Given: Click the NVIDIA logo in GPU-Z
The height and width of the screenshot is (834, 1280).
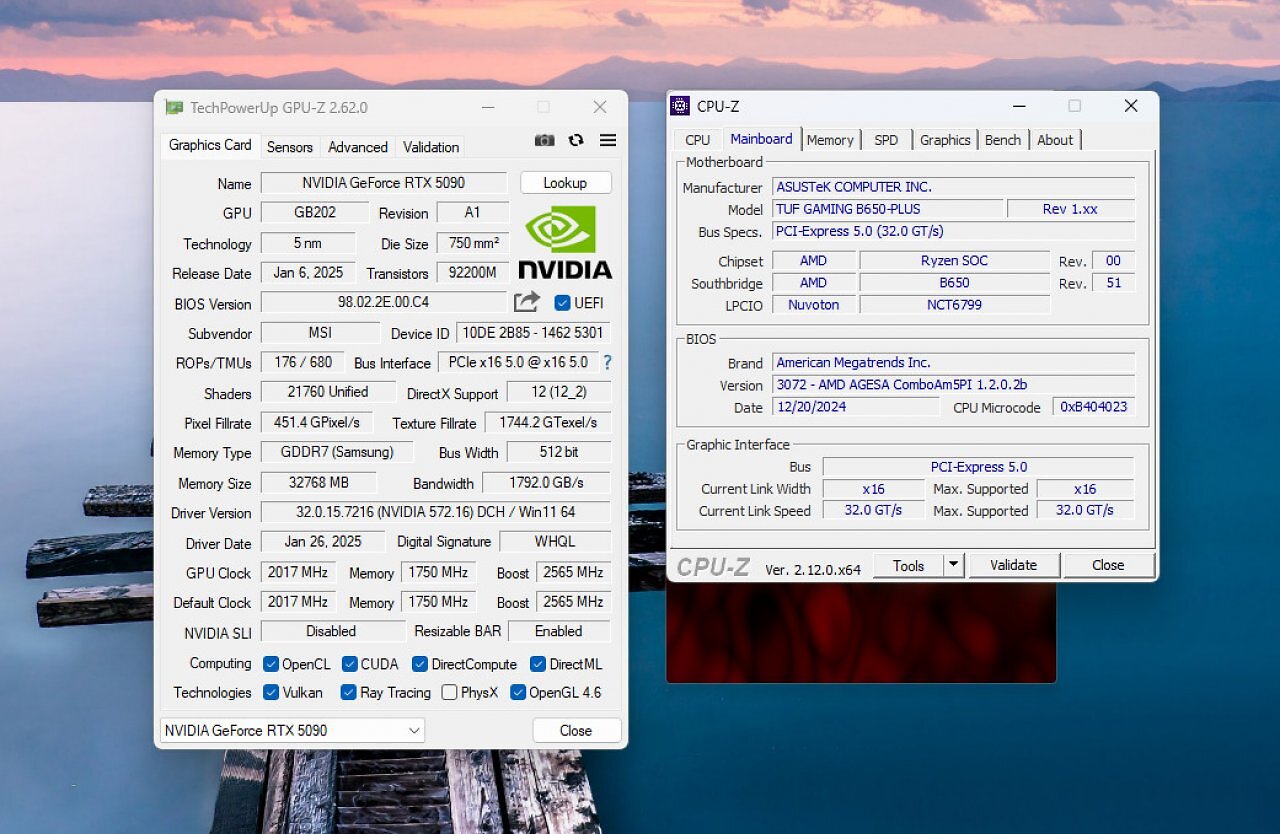Looking at the screenshot, I should click(565, 242).
